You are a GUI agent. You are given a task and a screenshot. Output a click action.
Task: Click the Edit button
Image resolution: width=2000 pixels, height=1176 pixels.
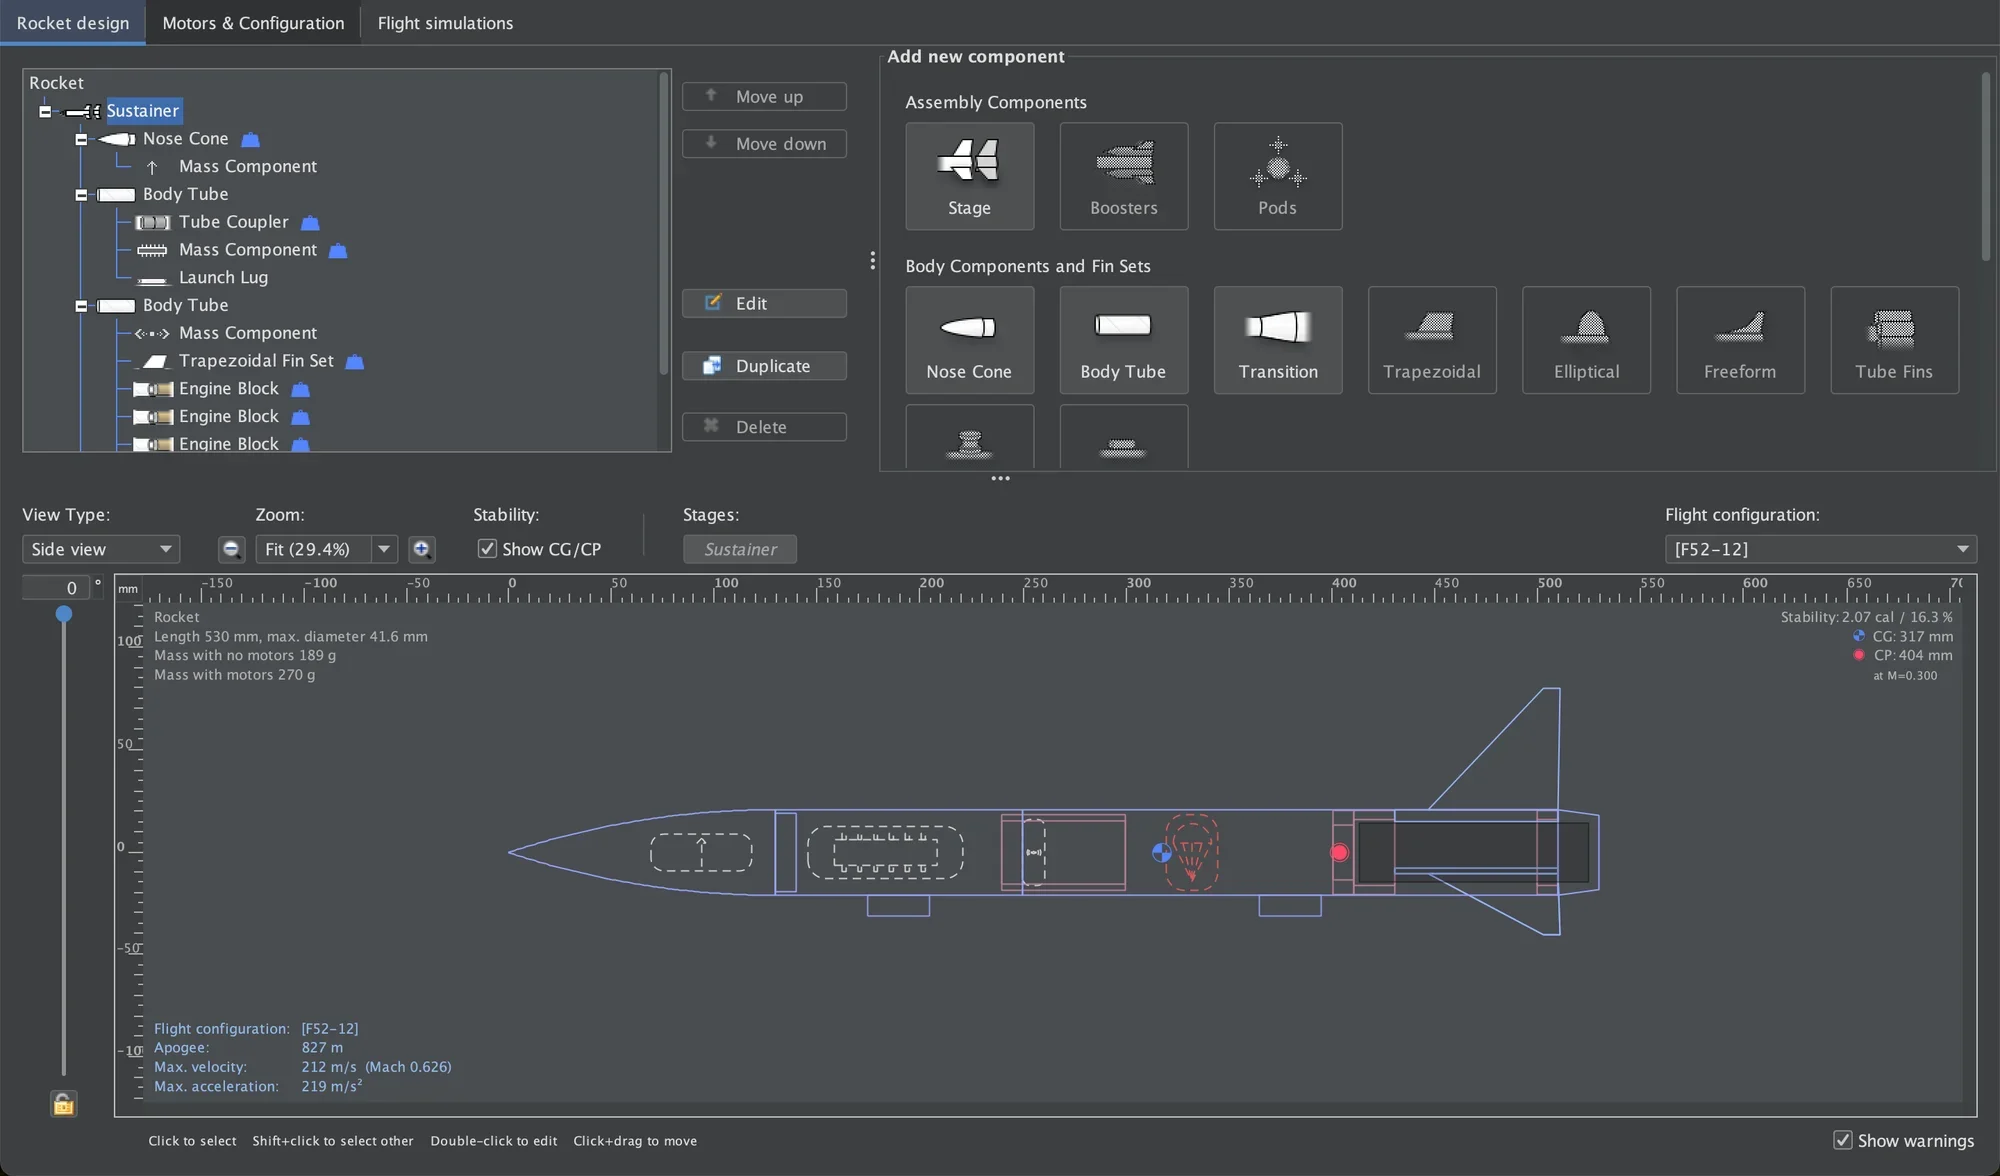click(764, 303)
